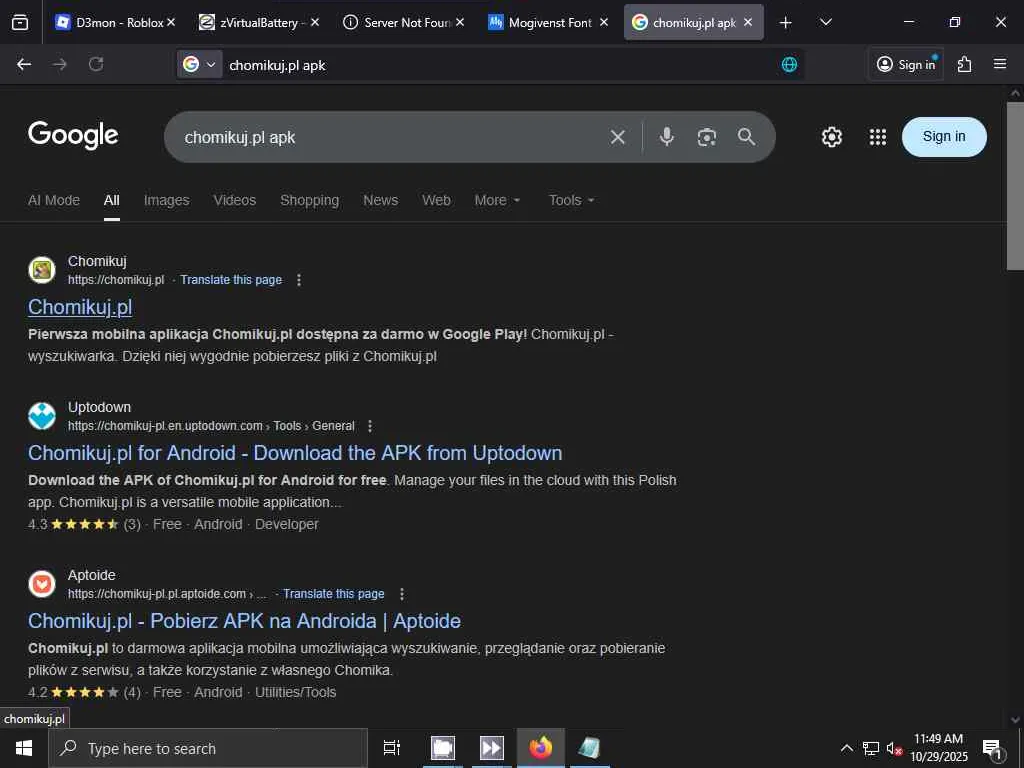Open the Uptodown Chomikuj.pl APK link
Viewport: 1024px width, 768px height.
click(x=295, y=453)
